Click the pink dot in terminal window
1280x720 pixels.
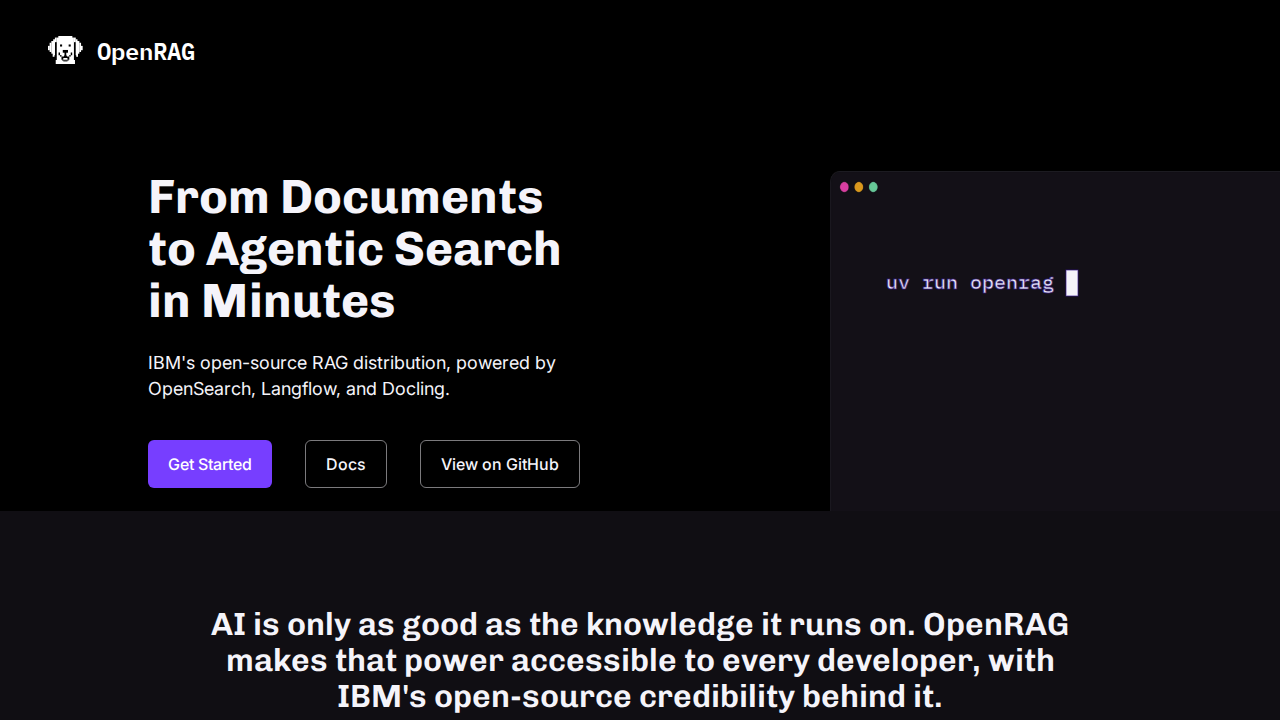(x=844, y=187)
